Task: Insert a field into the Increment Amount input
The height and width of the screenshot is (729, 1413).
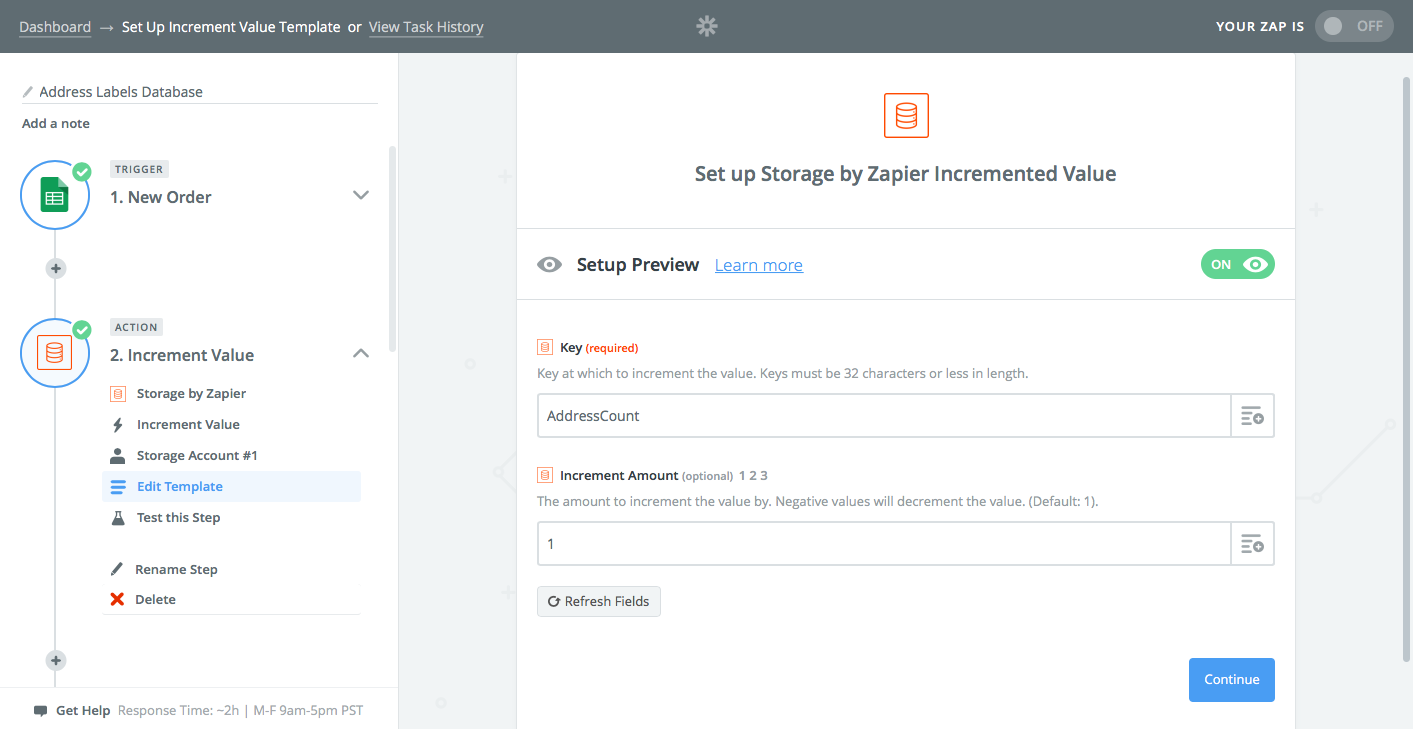Action: [x=1252, y=544]
